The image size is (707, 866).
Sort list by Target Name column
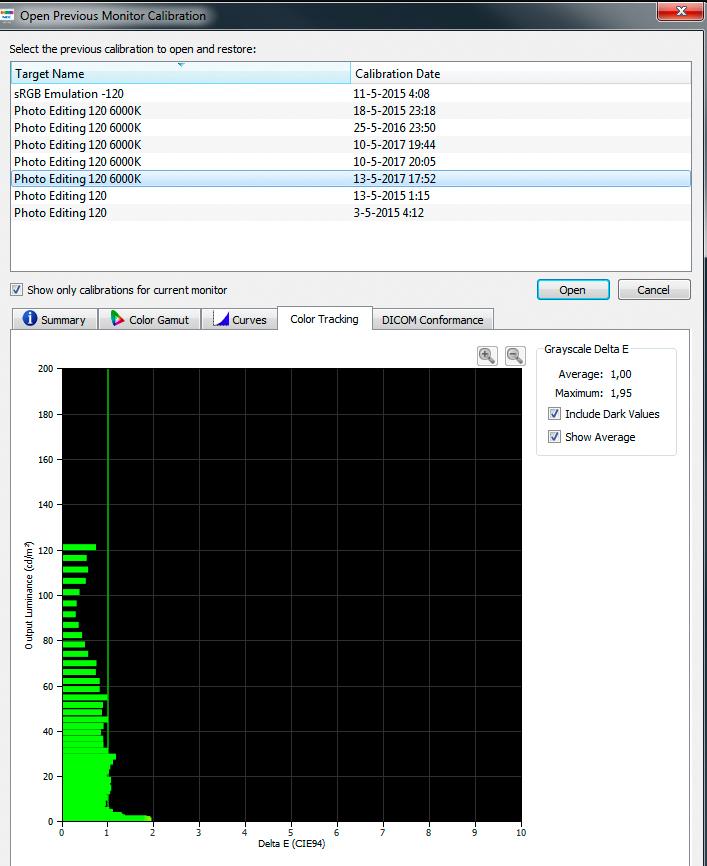(181, 73)
